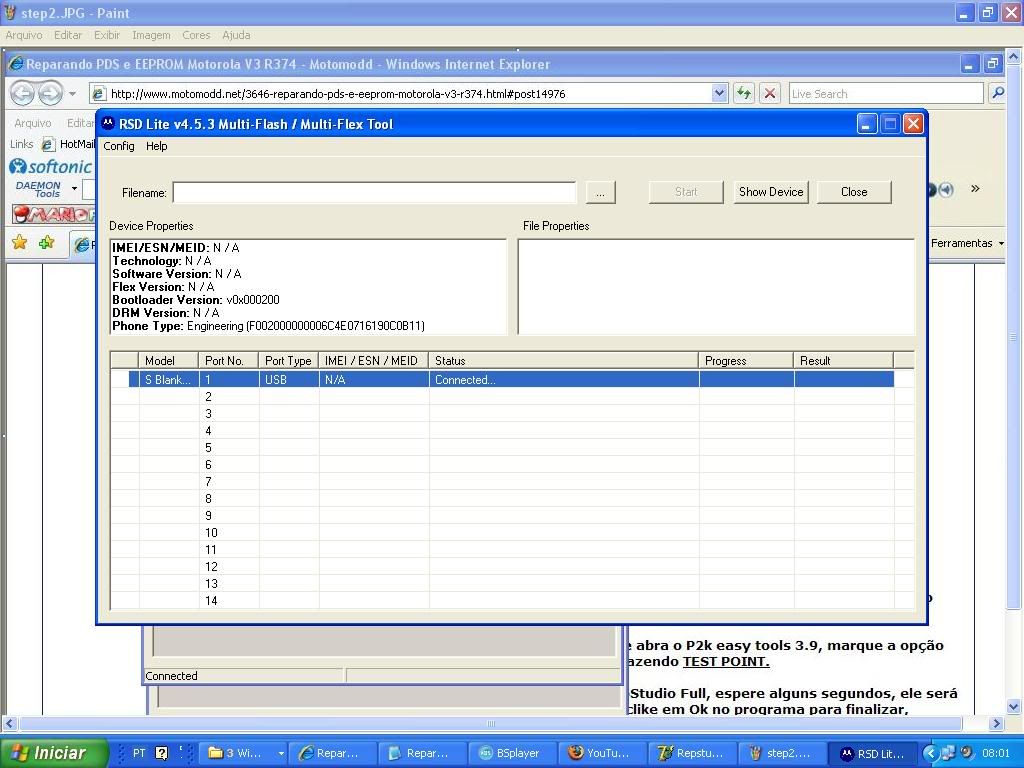This screenshot has width=1024, height=768.
Task: Click the TEST POINT link text
Action: click(x=726, y=662)
